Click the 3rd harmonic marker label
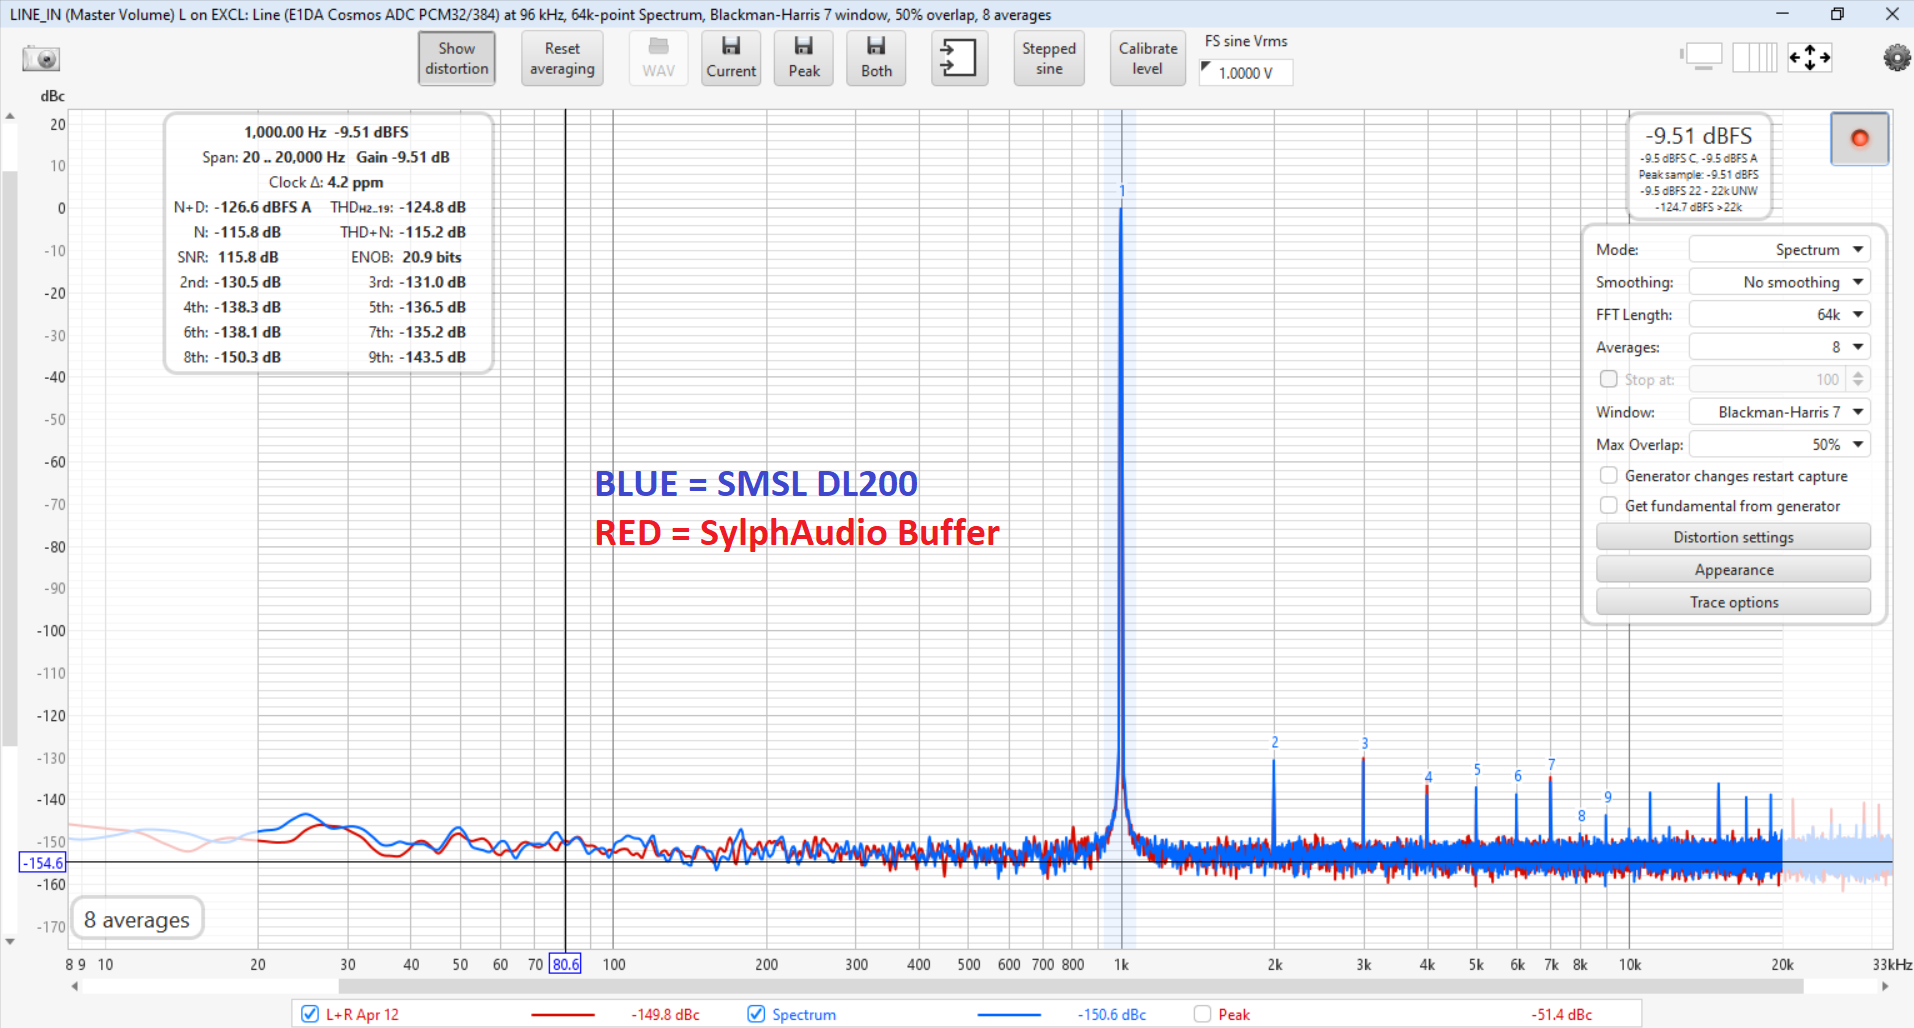The width and height of the screenshot is (1914, 1028). pos(1364,743)
